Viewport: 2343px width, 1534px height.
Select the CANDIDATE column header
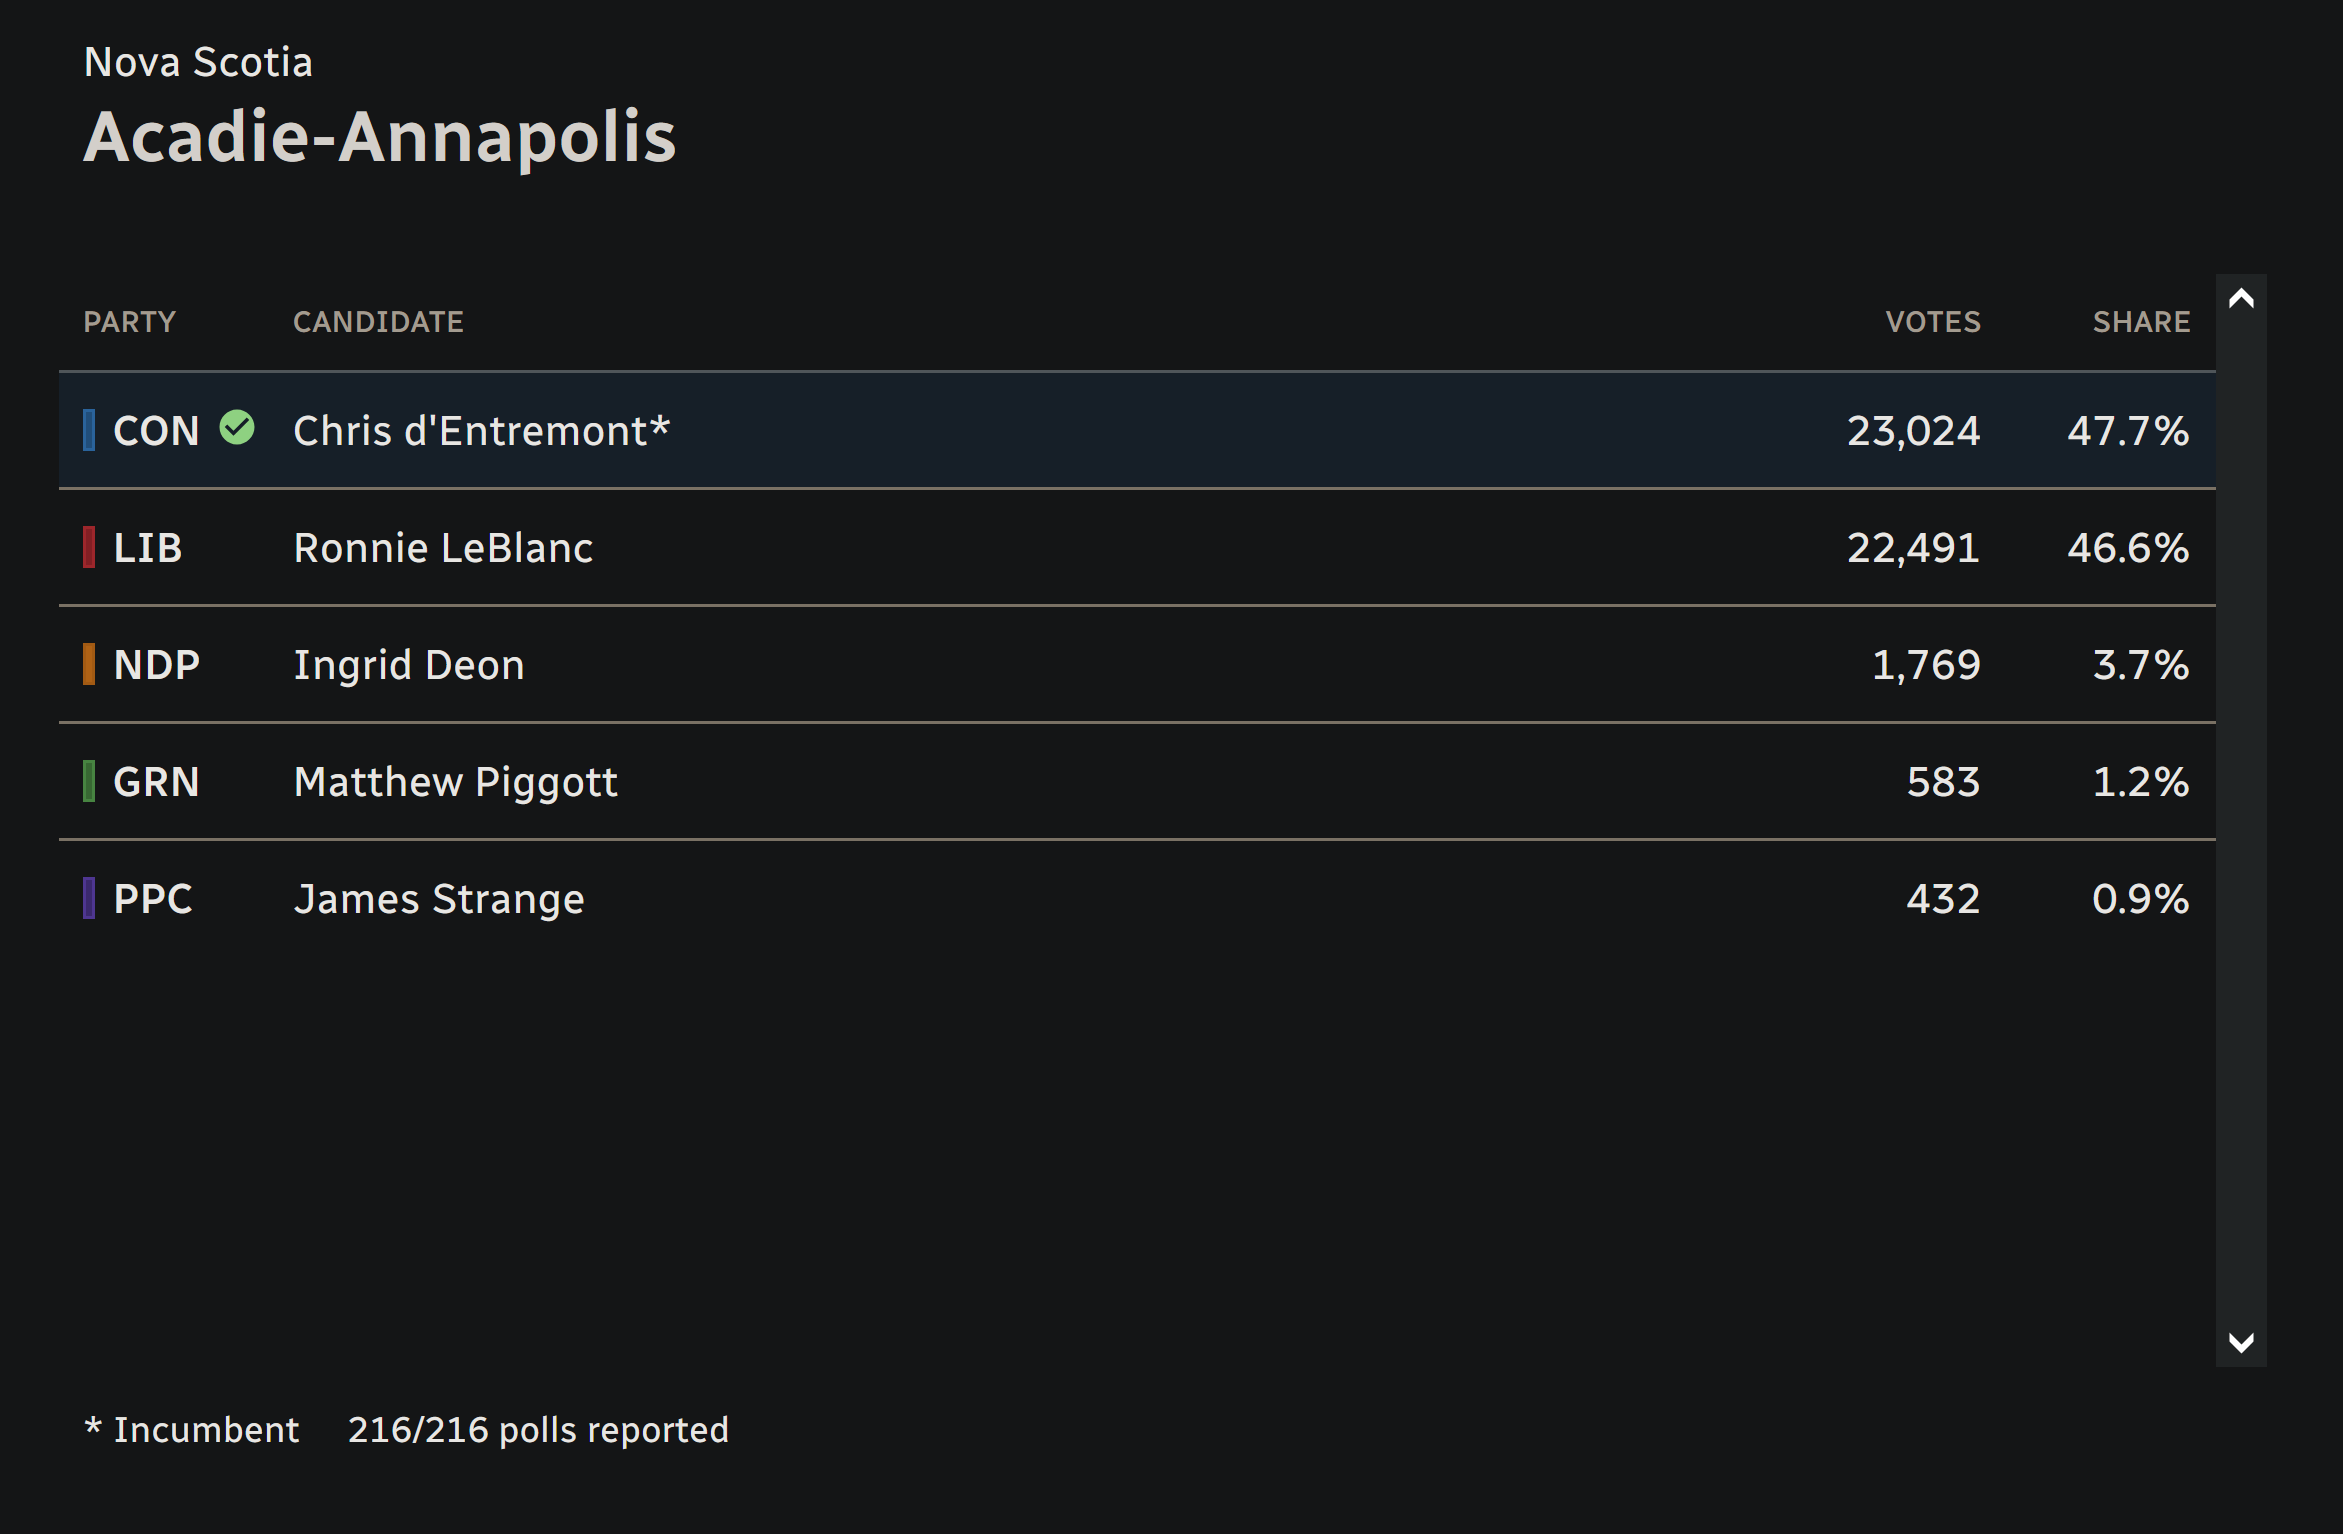pyautogui.click(x=378, y=322)
